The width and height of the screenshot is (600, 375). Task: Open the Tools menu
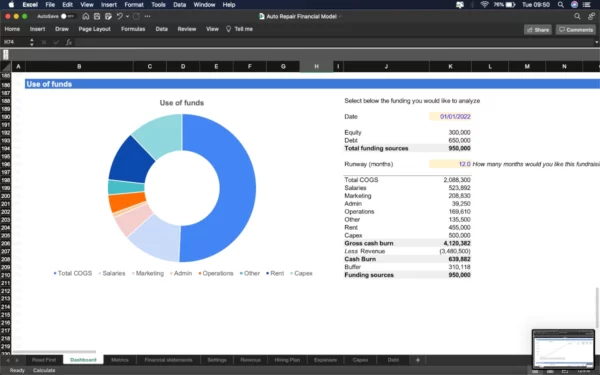point(158,5)
